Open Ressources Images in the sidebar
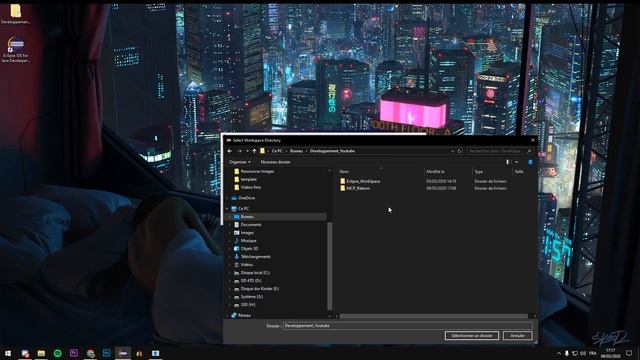This screenshot has width=640, height=360. [253, 171]
